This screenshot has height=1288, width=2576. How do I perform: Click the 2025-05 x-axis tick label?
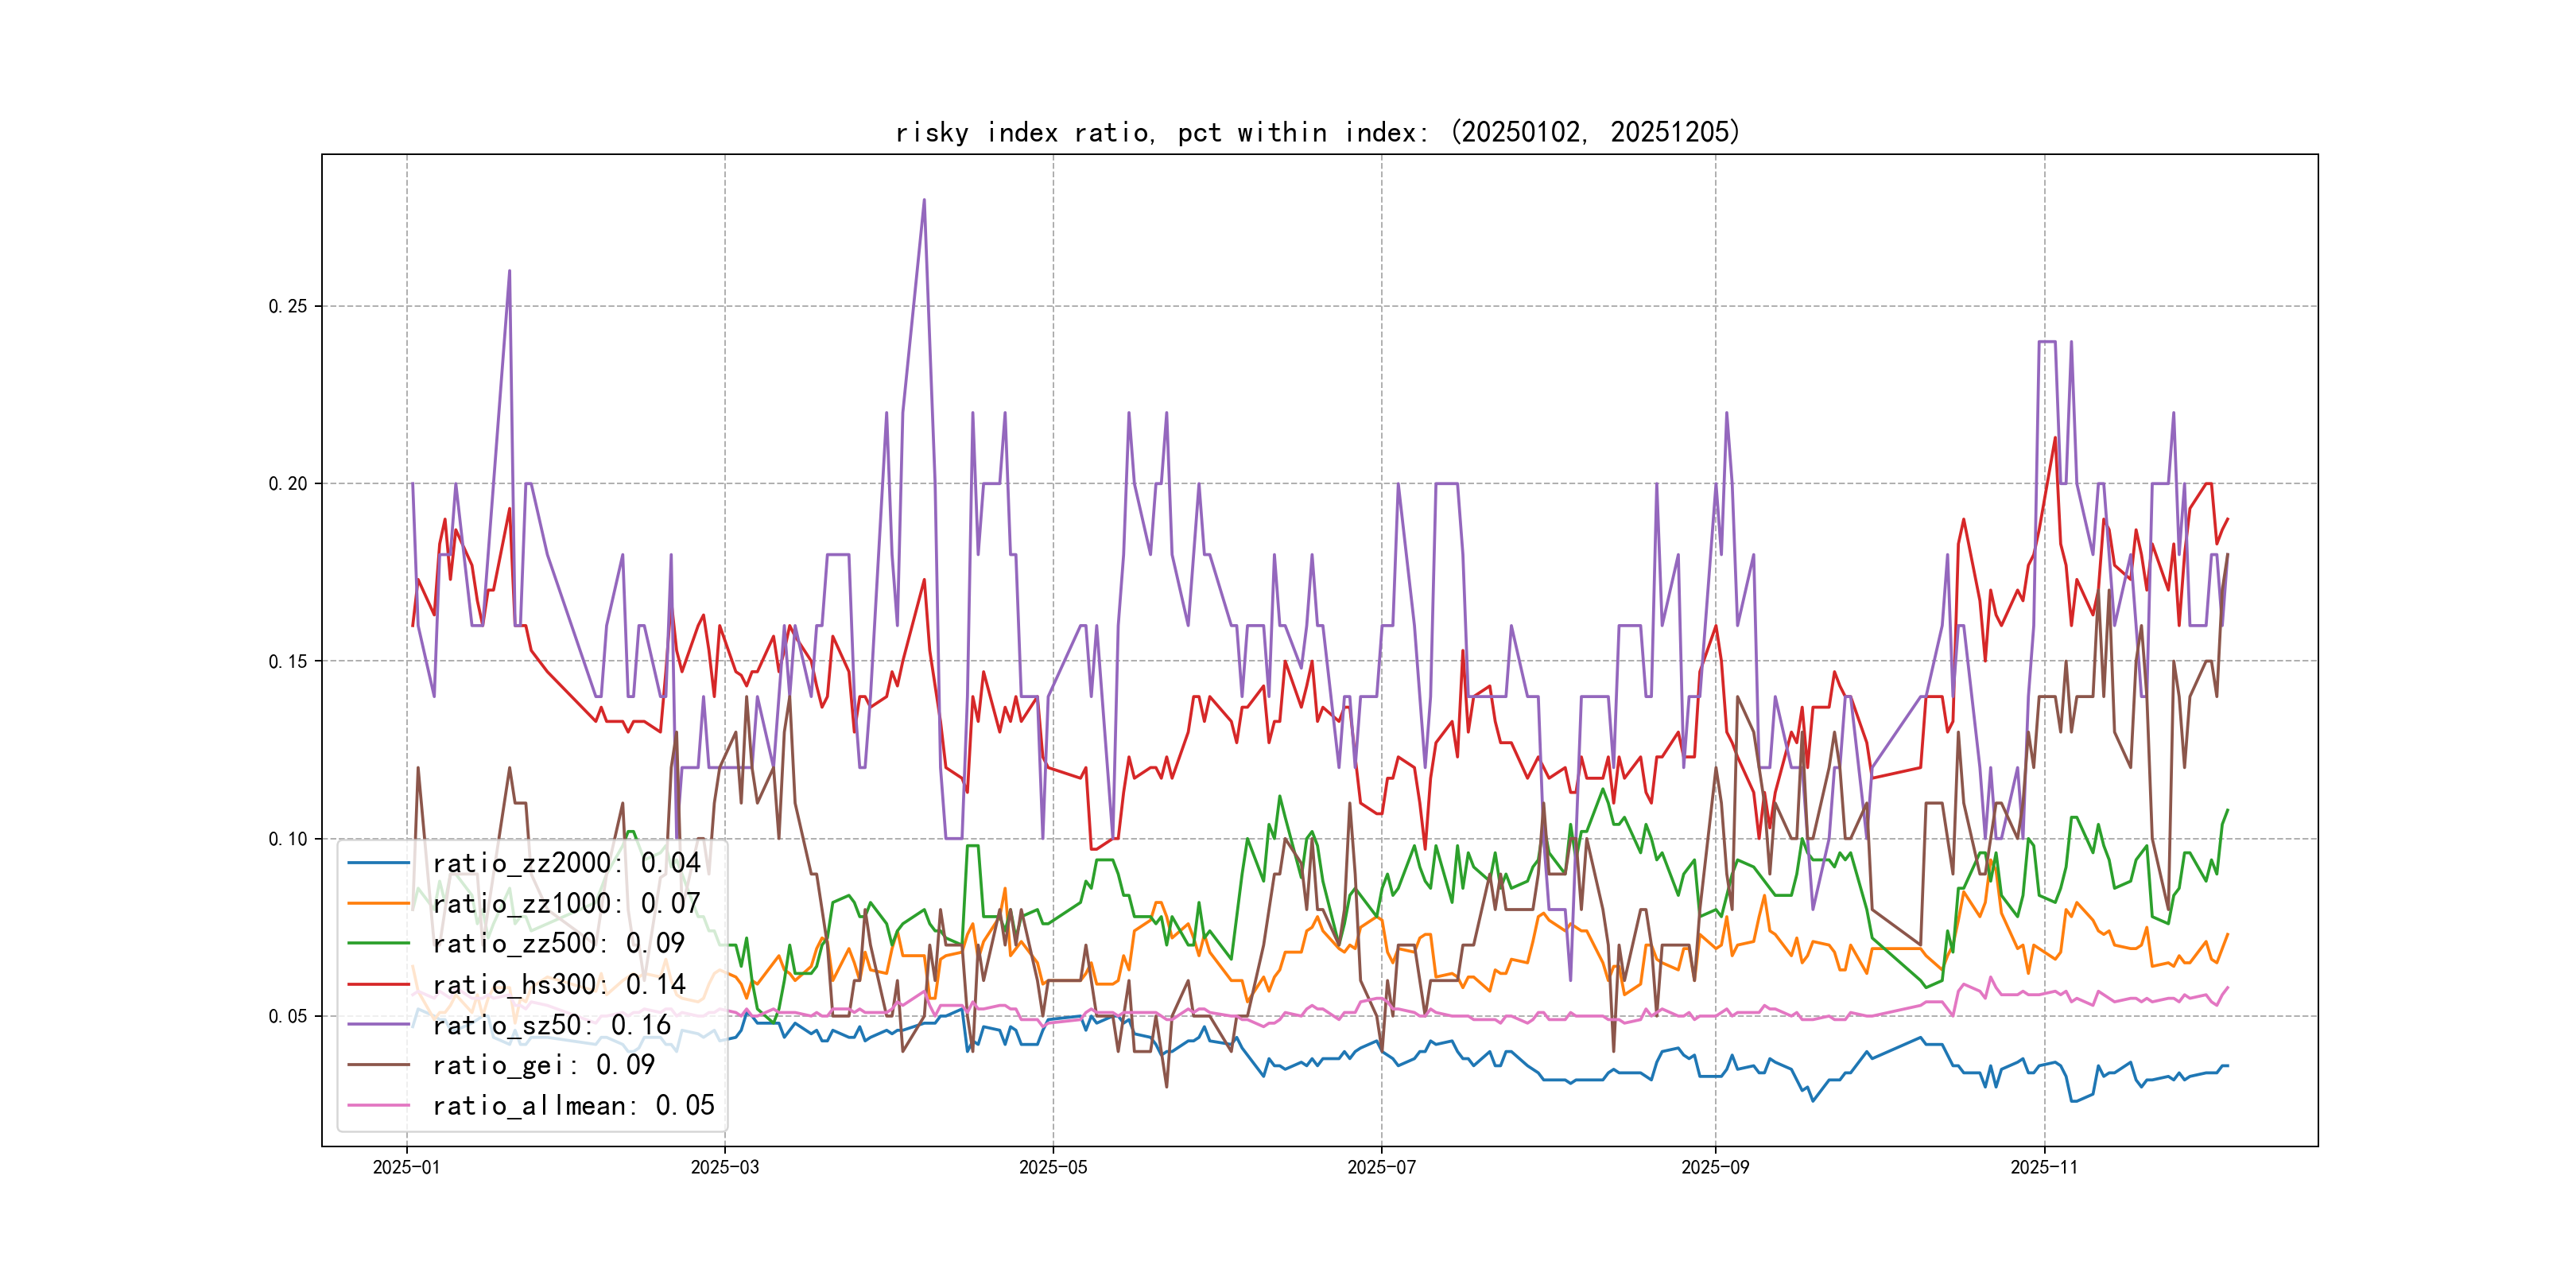pos(1052,1167)
